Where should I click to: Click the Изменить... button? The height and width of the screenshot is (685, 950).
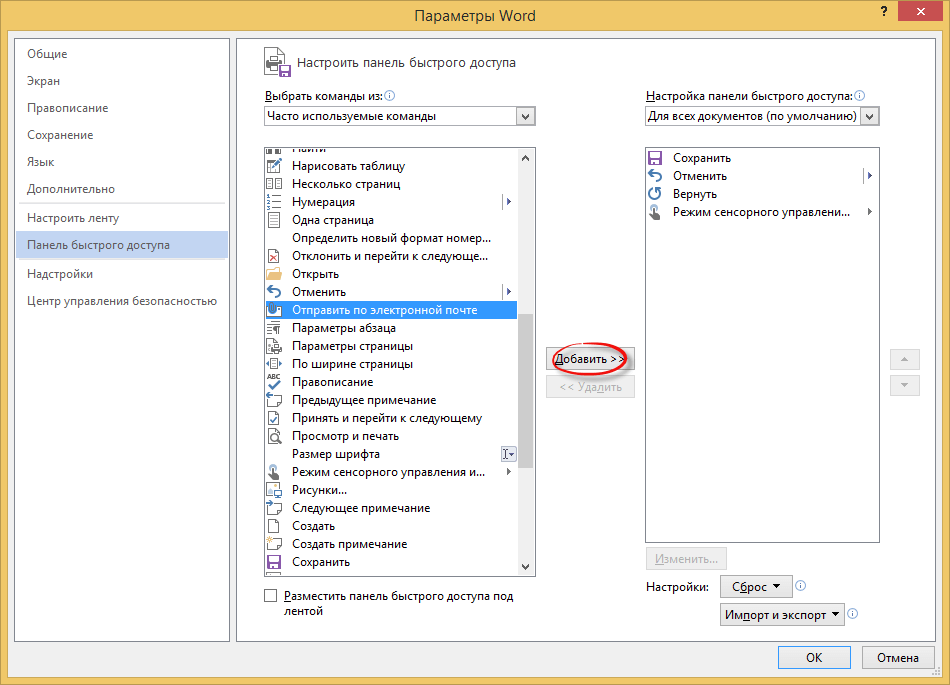pyautogui.click(x=686, y=559)
